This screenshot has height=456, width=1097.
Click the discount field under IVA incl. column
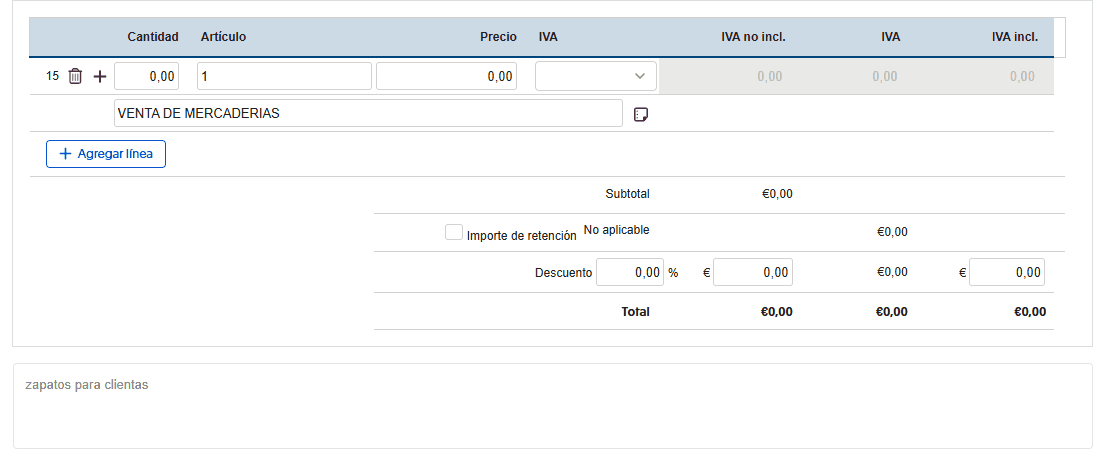point(1007,272)
